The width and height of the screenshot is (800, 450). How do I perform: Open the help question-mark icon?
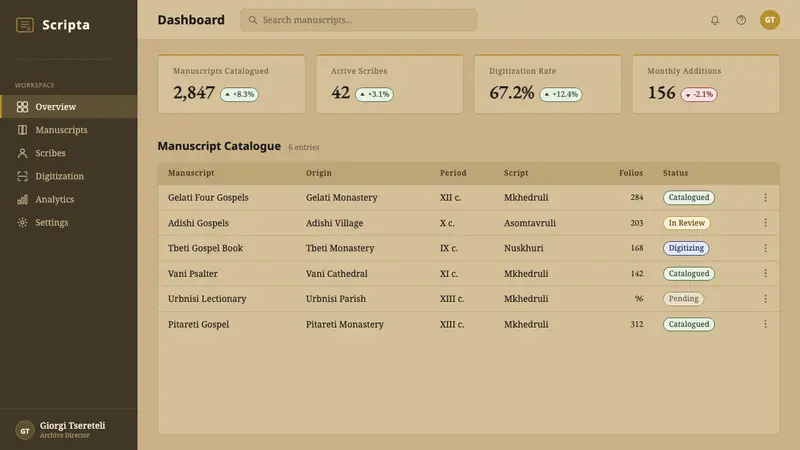pos(741,20)
